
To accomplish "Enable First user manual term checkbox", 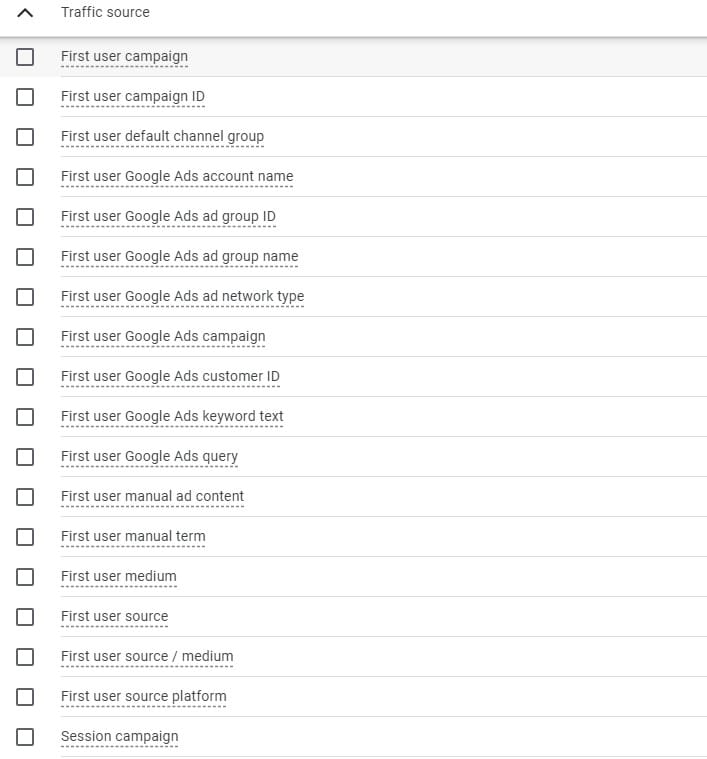I will pyautogui.click(x=25, y=537).
